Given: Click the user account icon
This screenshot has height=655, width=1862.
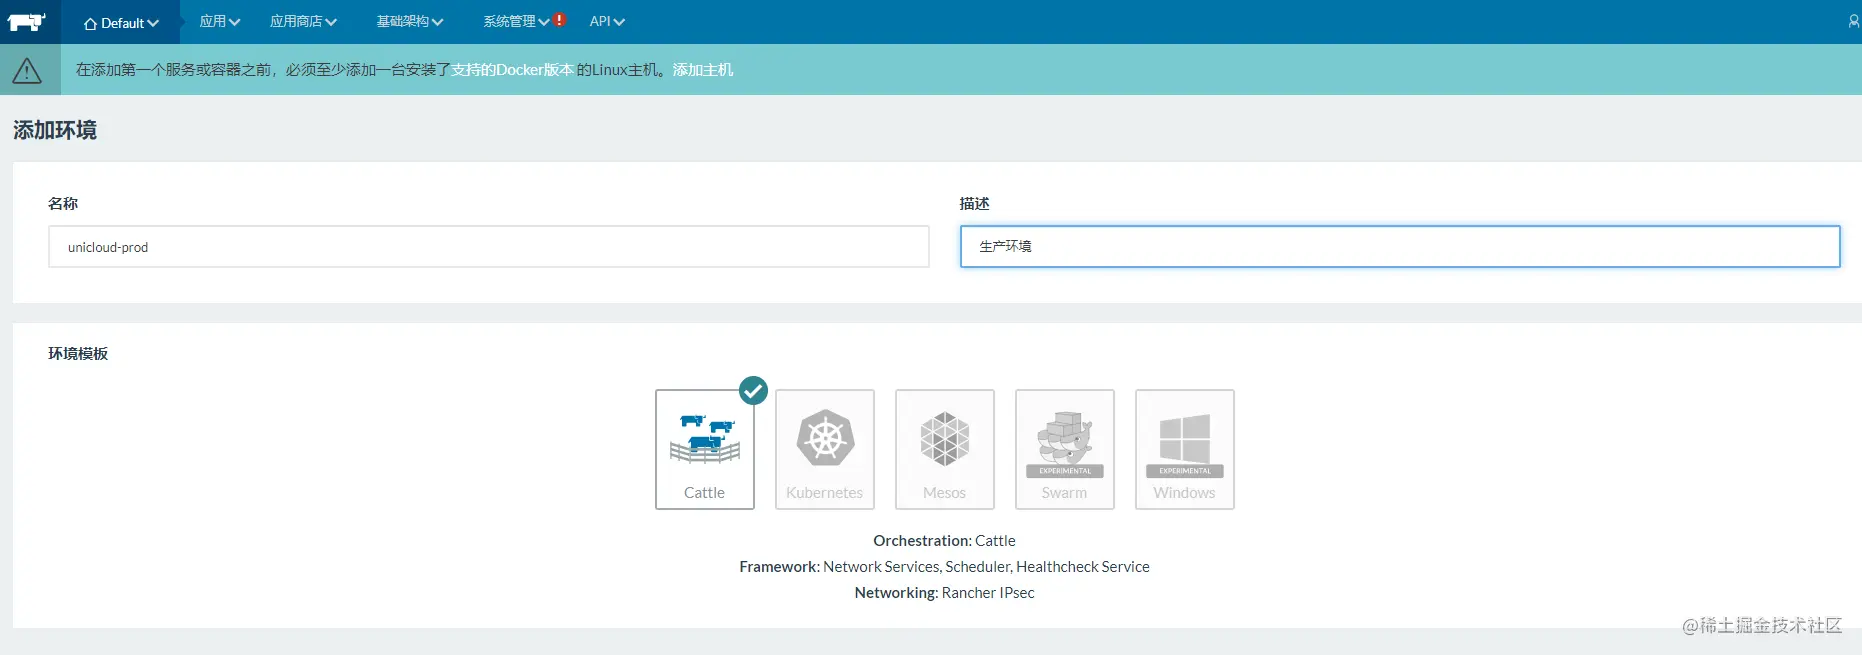Looking at the screenshot, I should click(1853, 21).
